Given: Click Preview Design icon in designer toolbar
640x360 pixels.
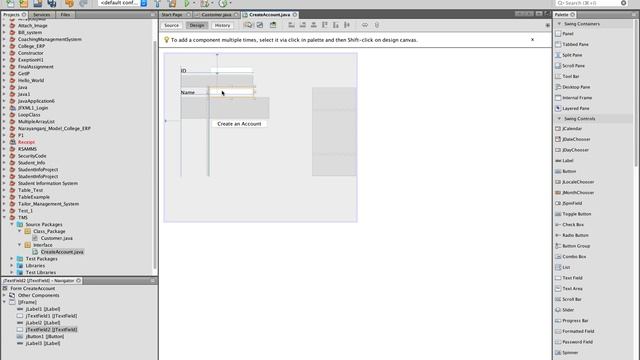Looking at the screenshot, I should 273,25.
